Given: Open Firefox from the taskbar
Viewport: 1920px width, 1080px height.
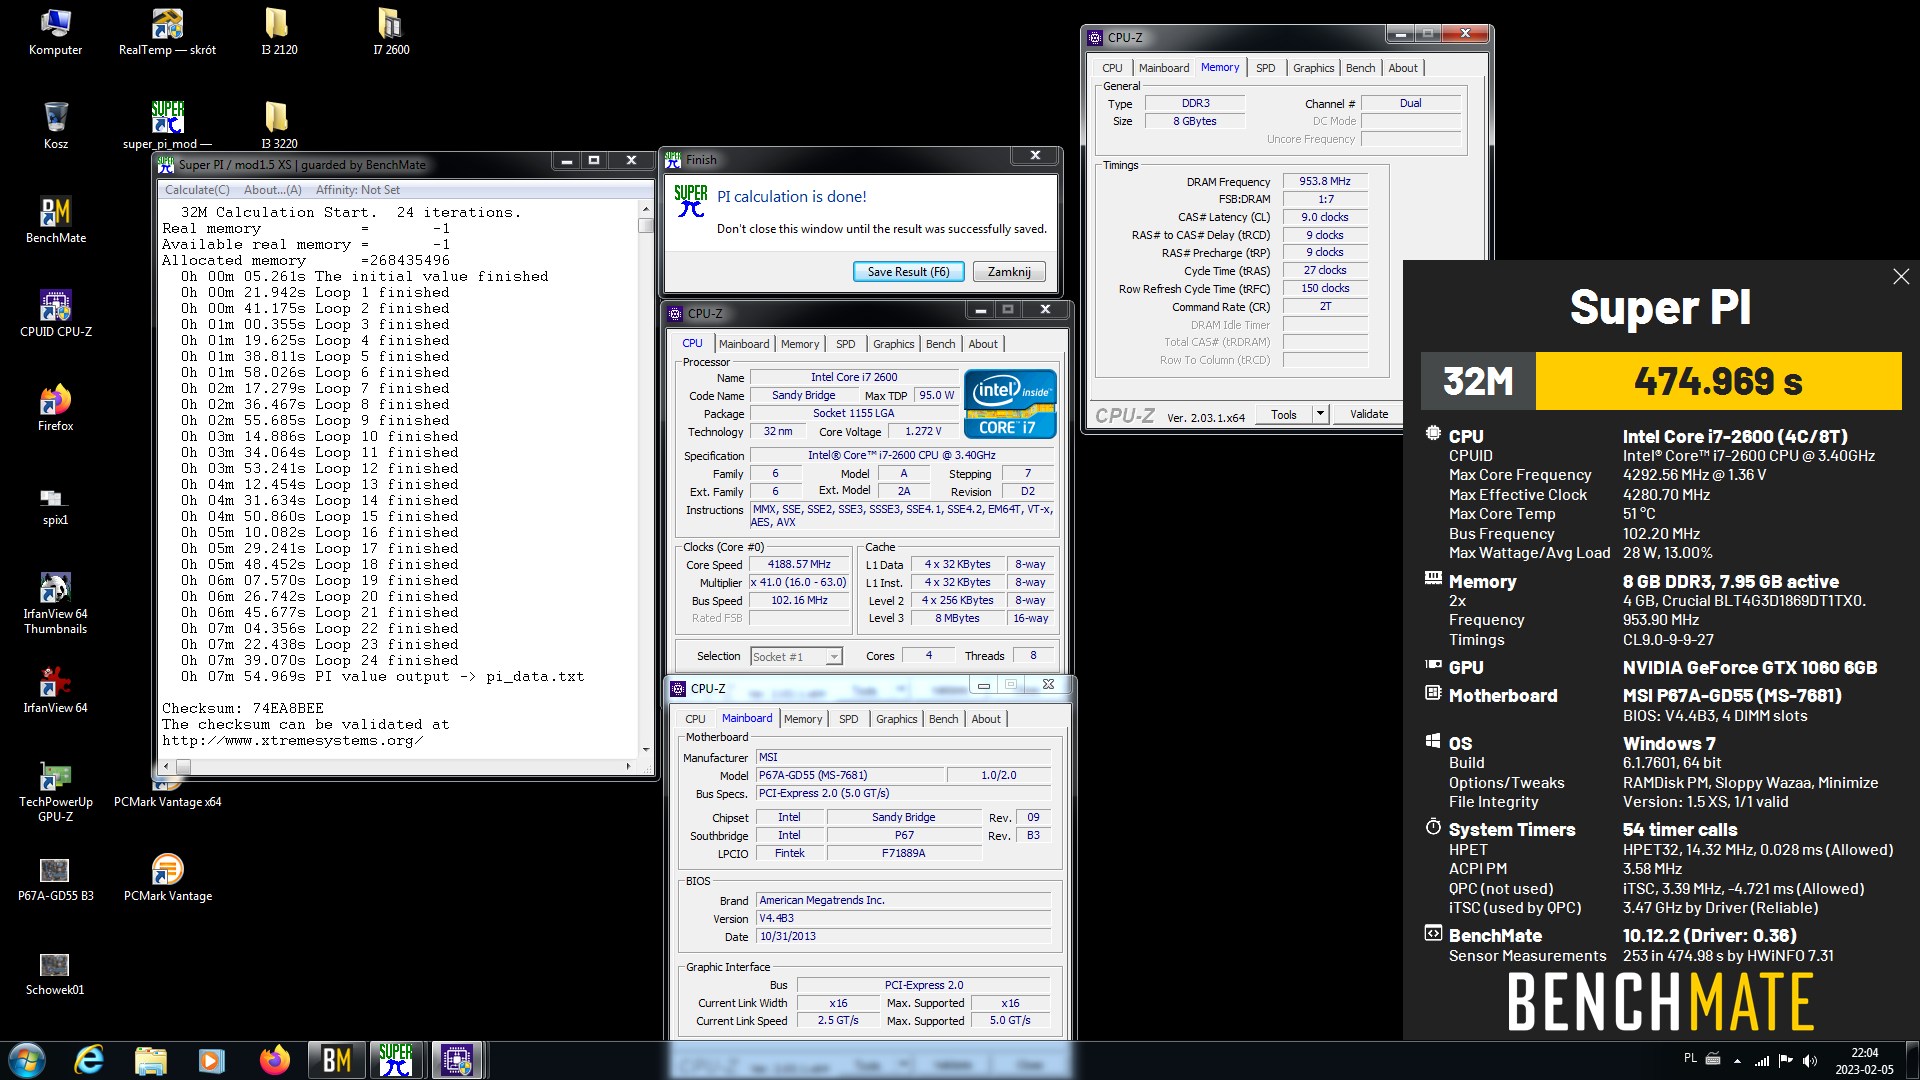Looking at the screenshot, I should [274, 1060].
